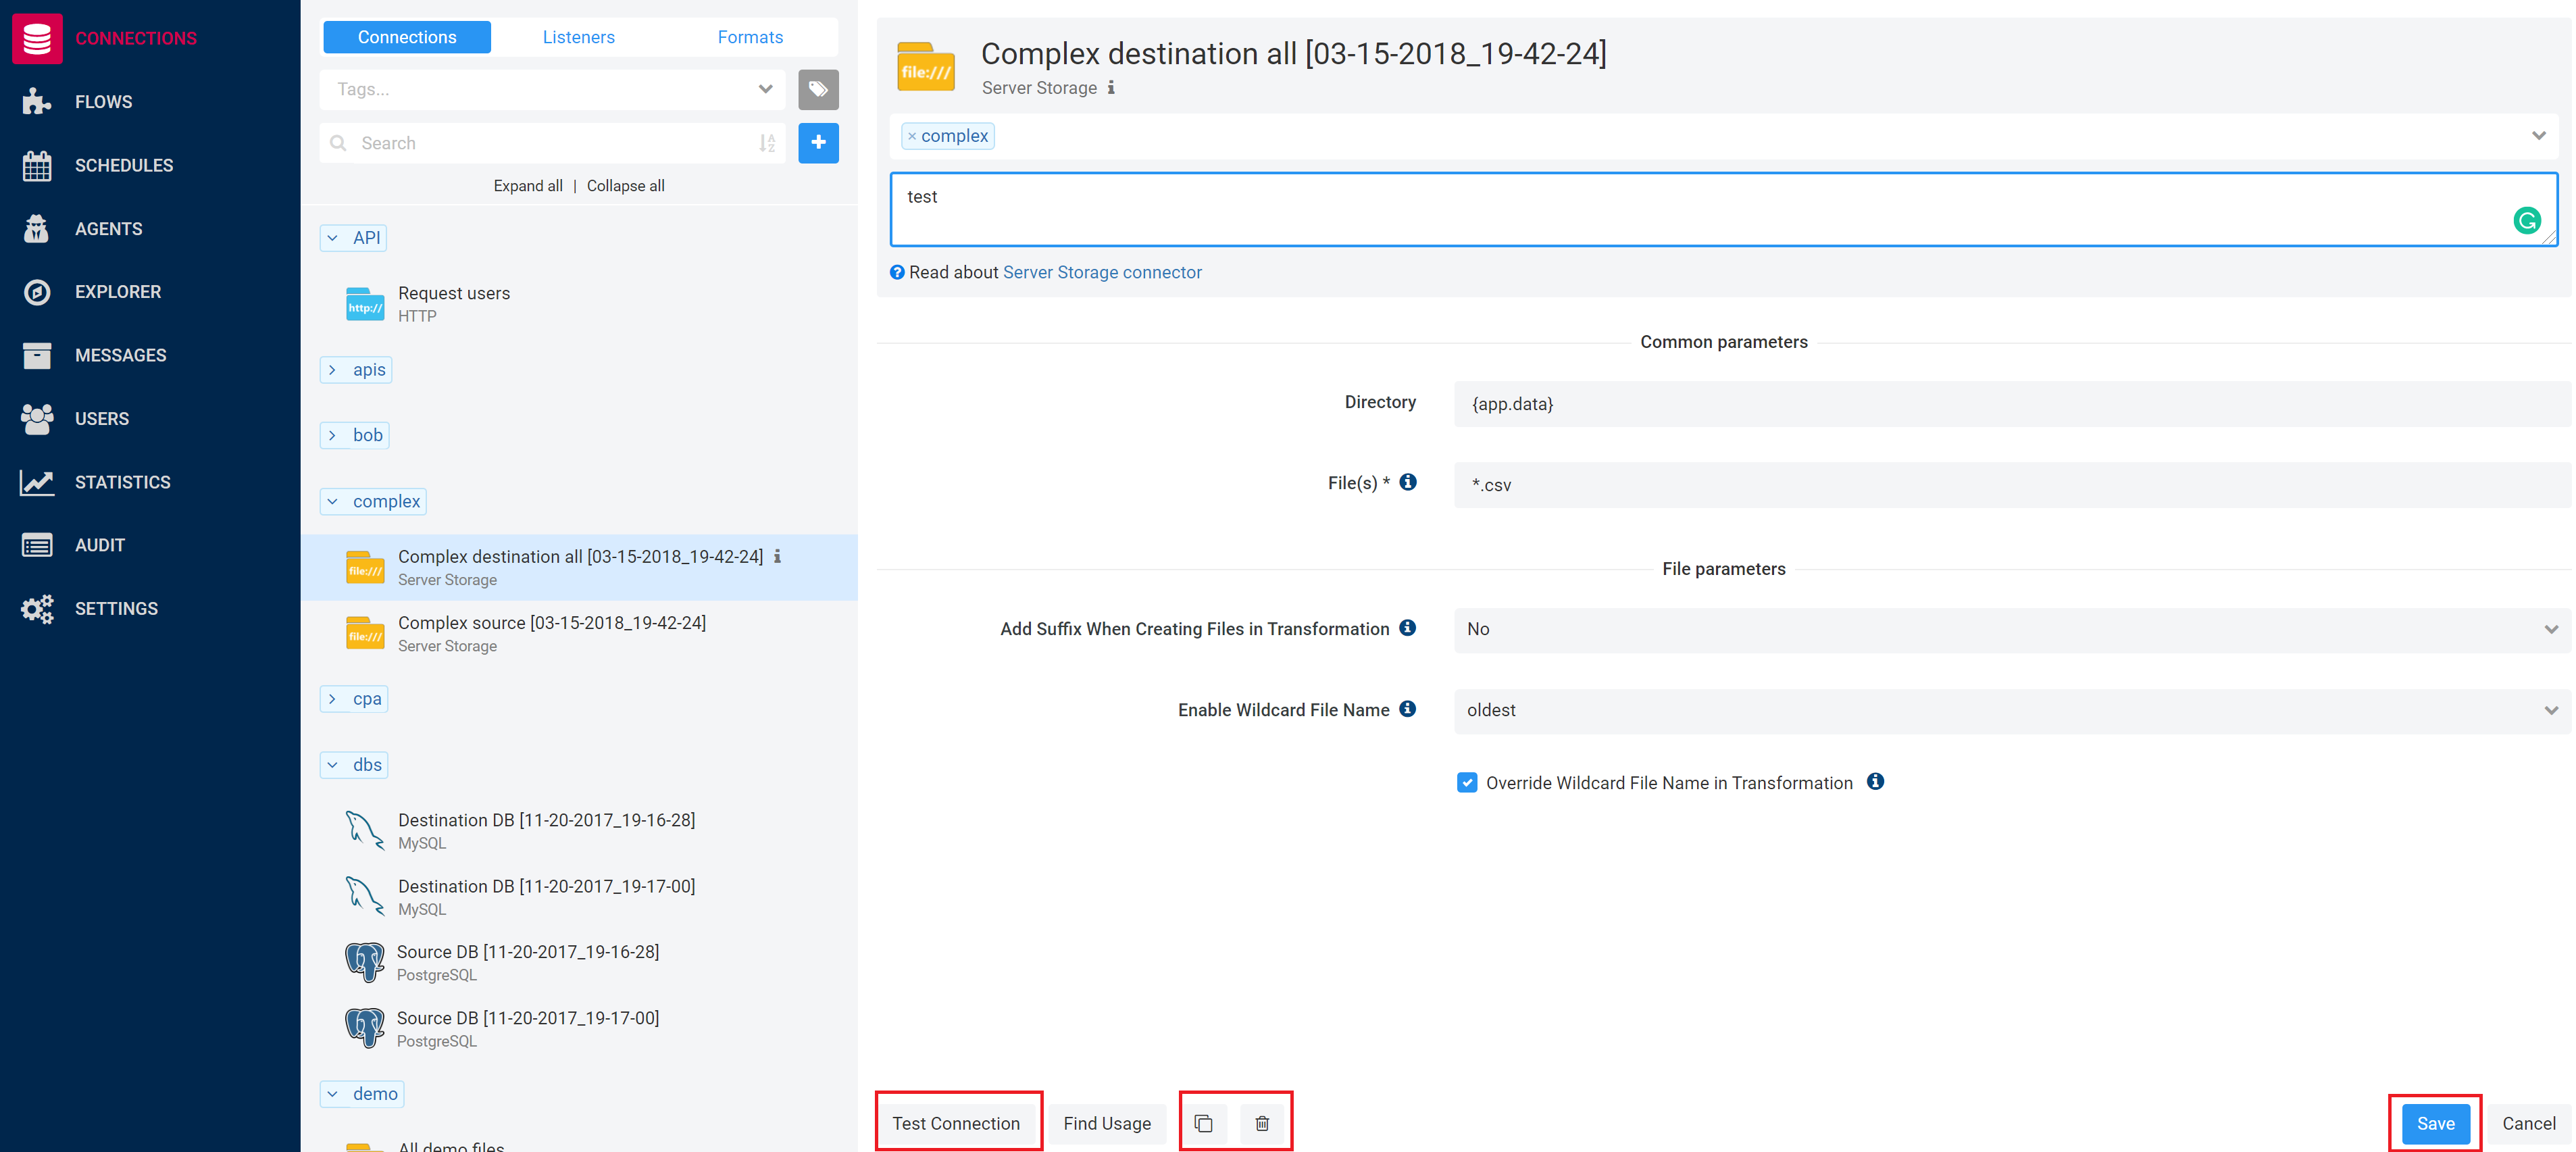
Task: Collapse the dbs tag group
Action: pyautogui.click(x=354, y=765)
